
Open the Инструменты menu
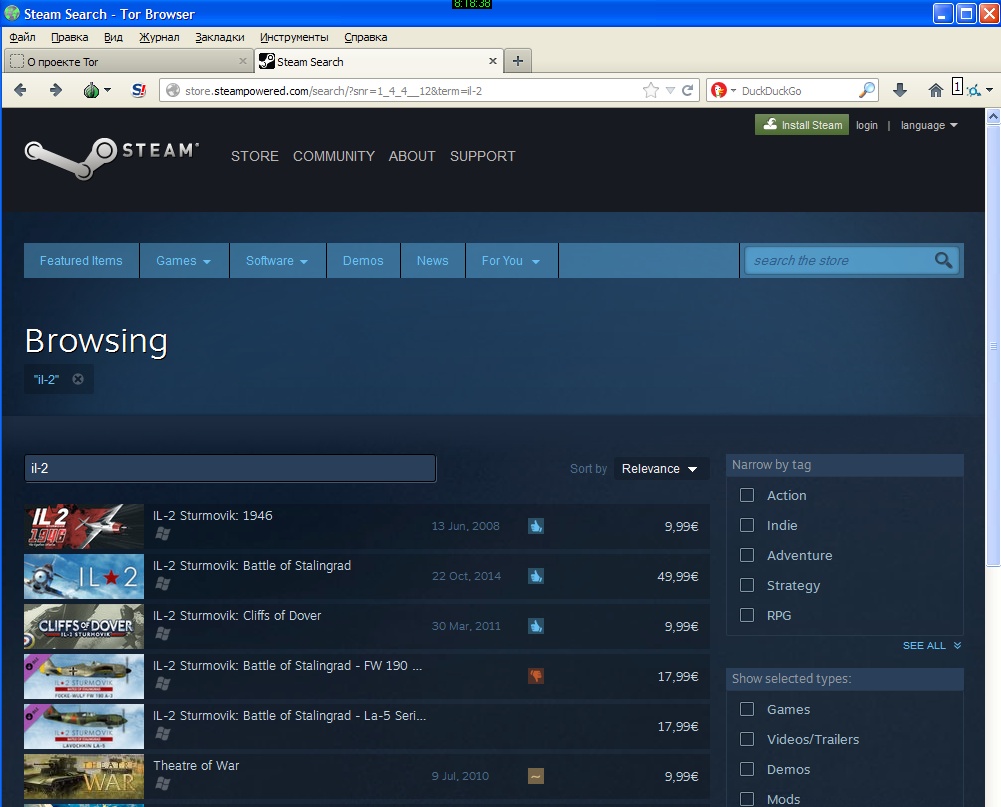tap(294, 37)
